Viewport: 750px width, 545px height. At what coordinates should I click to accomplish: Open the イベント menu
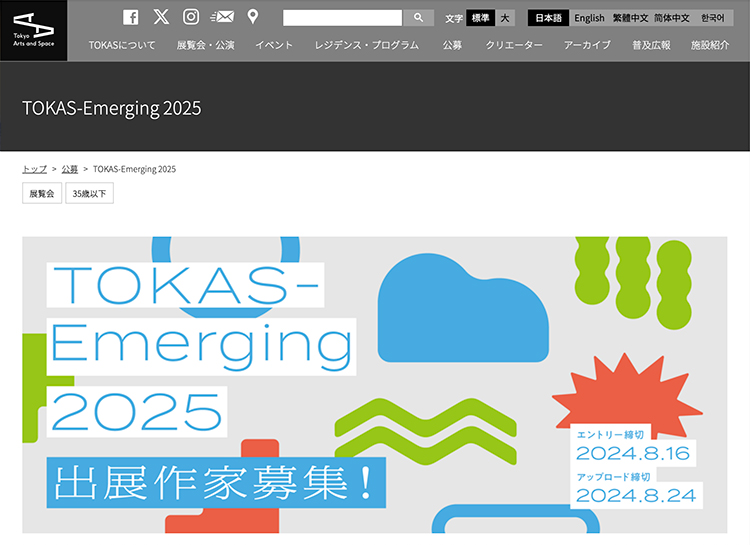tap(274, 45)
